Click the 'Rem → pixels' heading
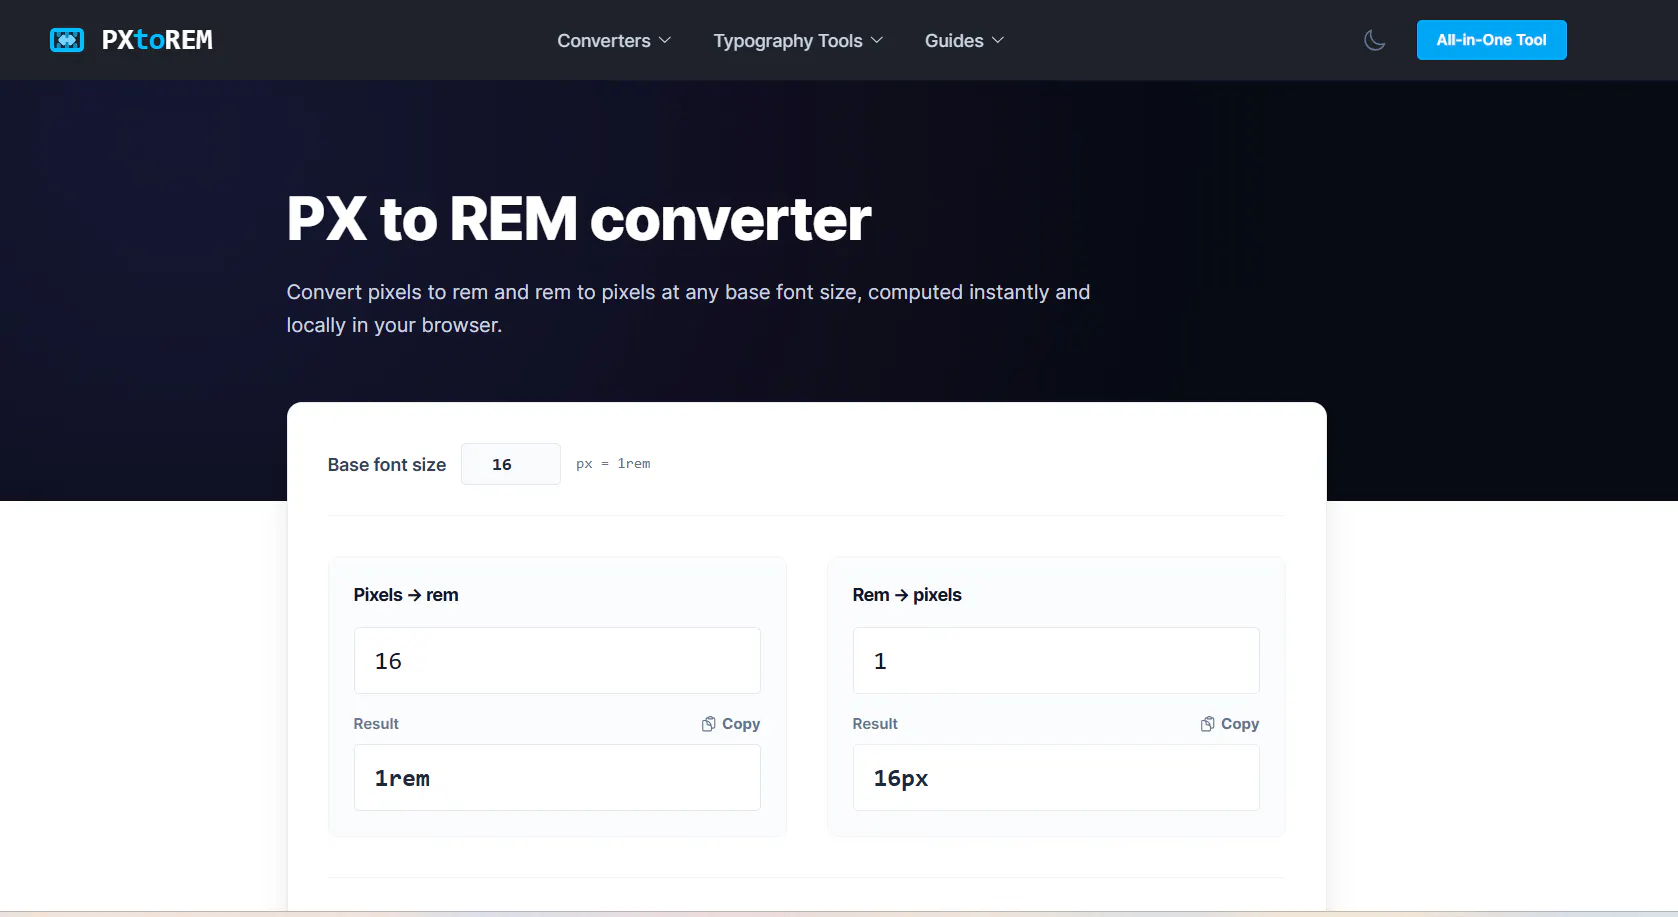The image size is (1678, 917). (907, 595)
